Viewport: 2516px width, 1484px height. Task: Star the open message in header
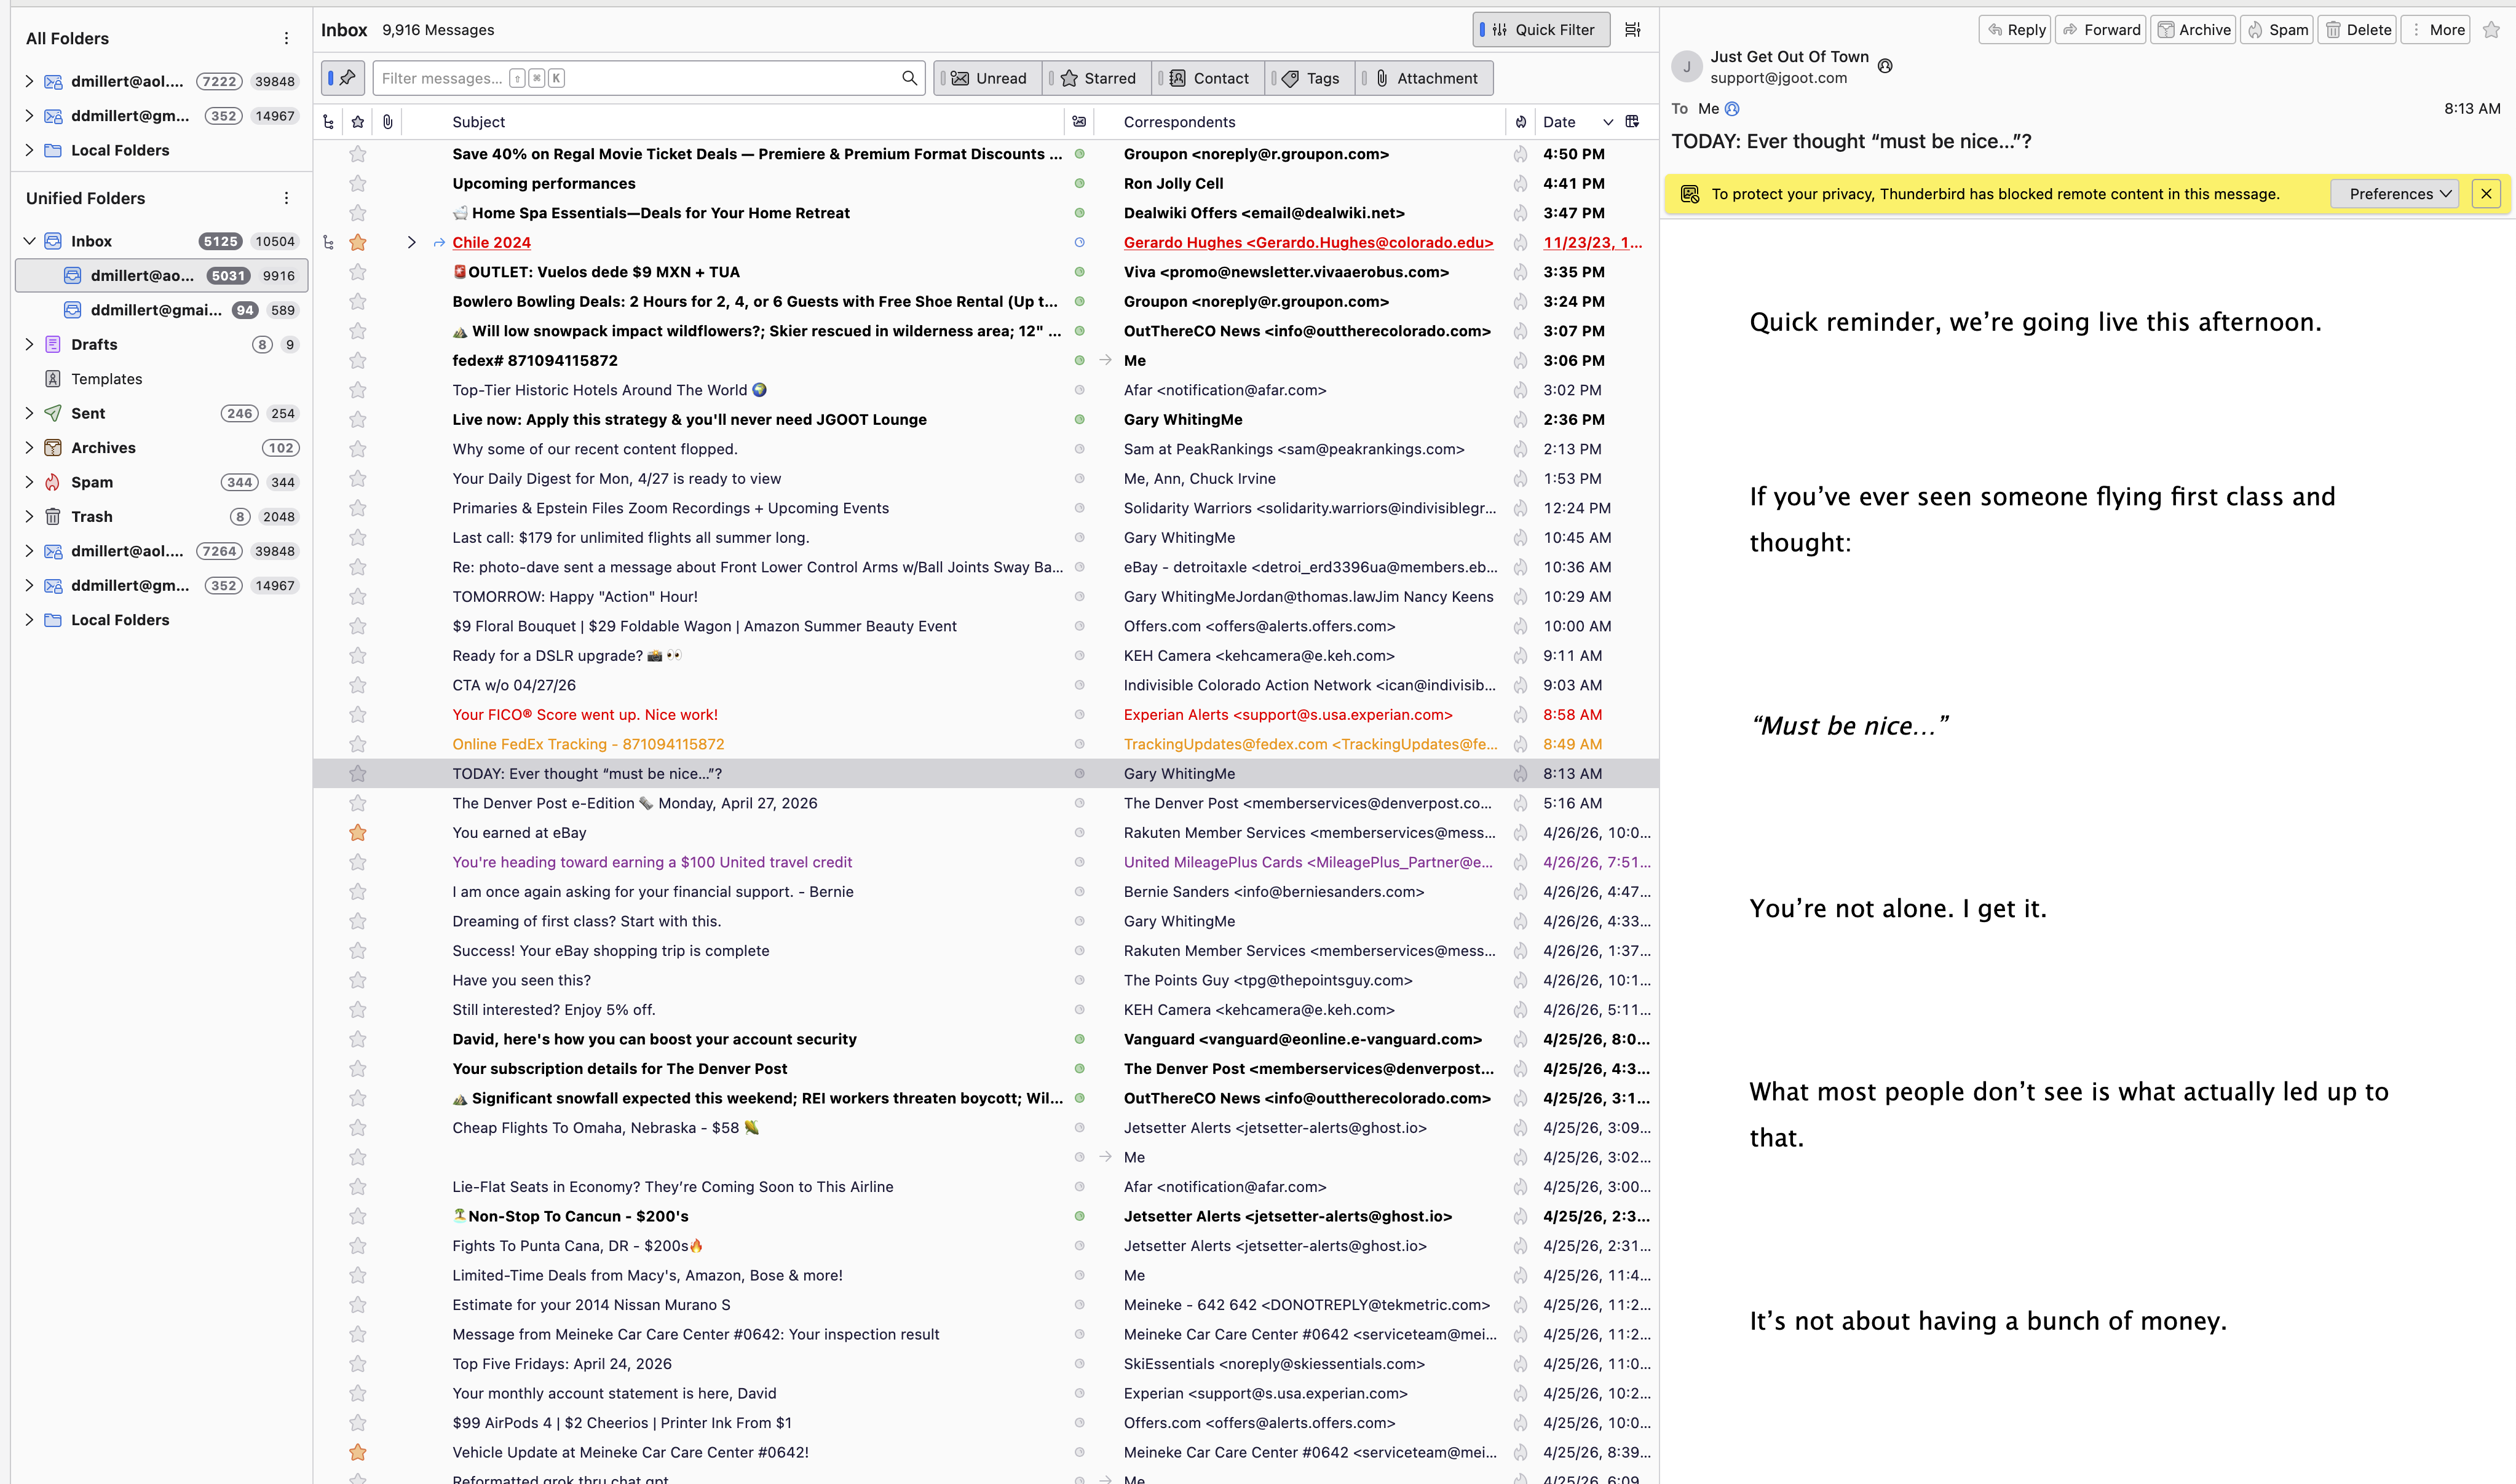coord(2491,30)
